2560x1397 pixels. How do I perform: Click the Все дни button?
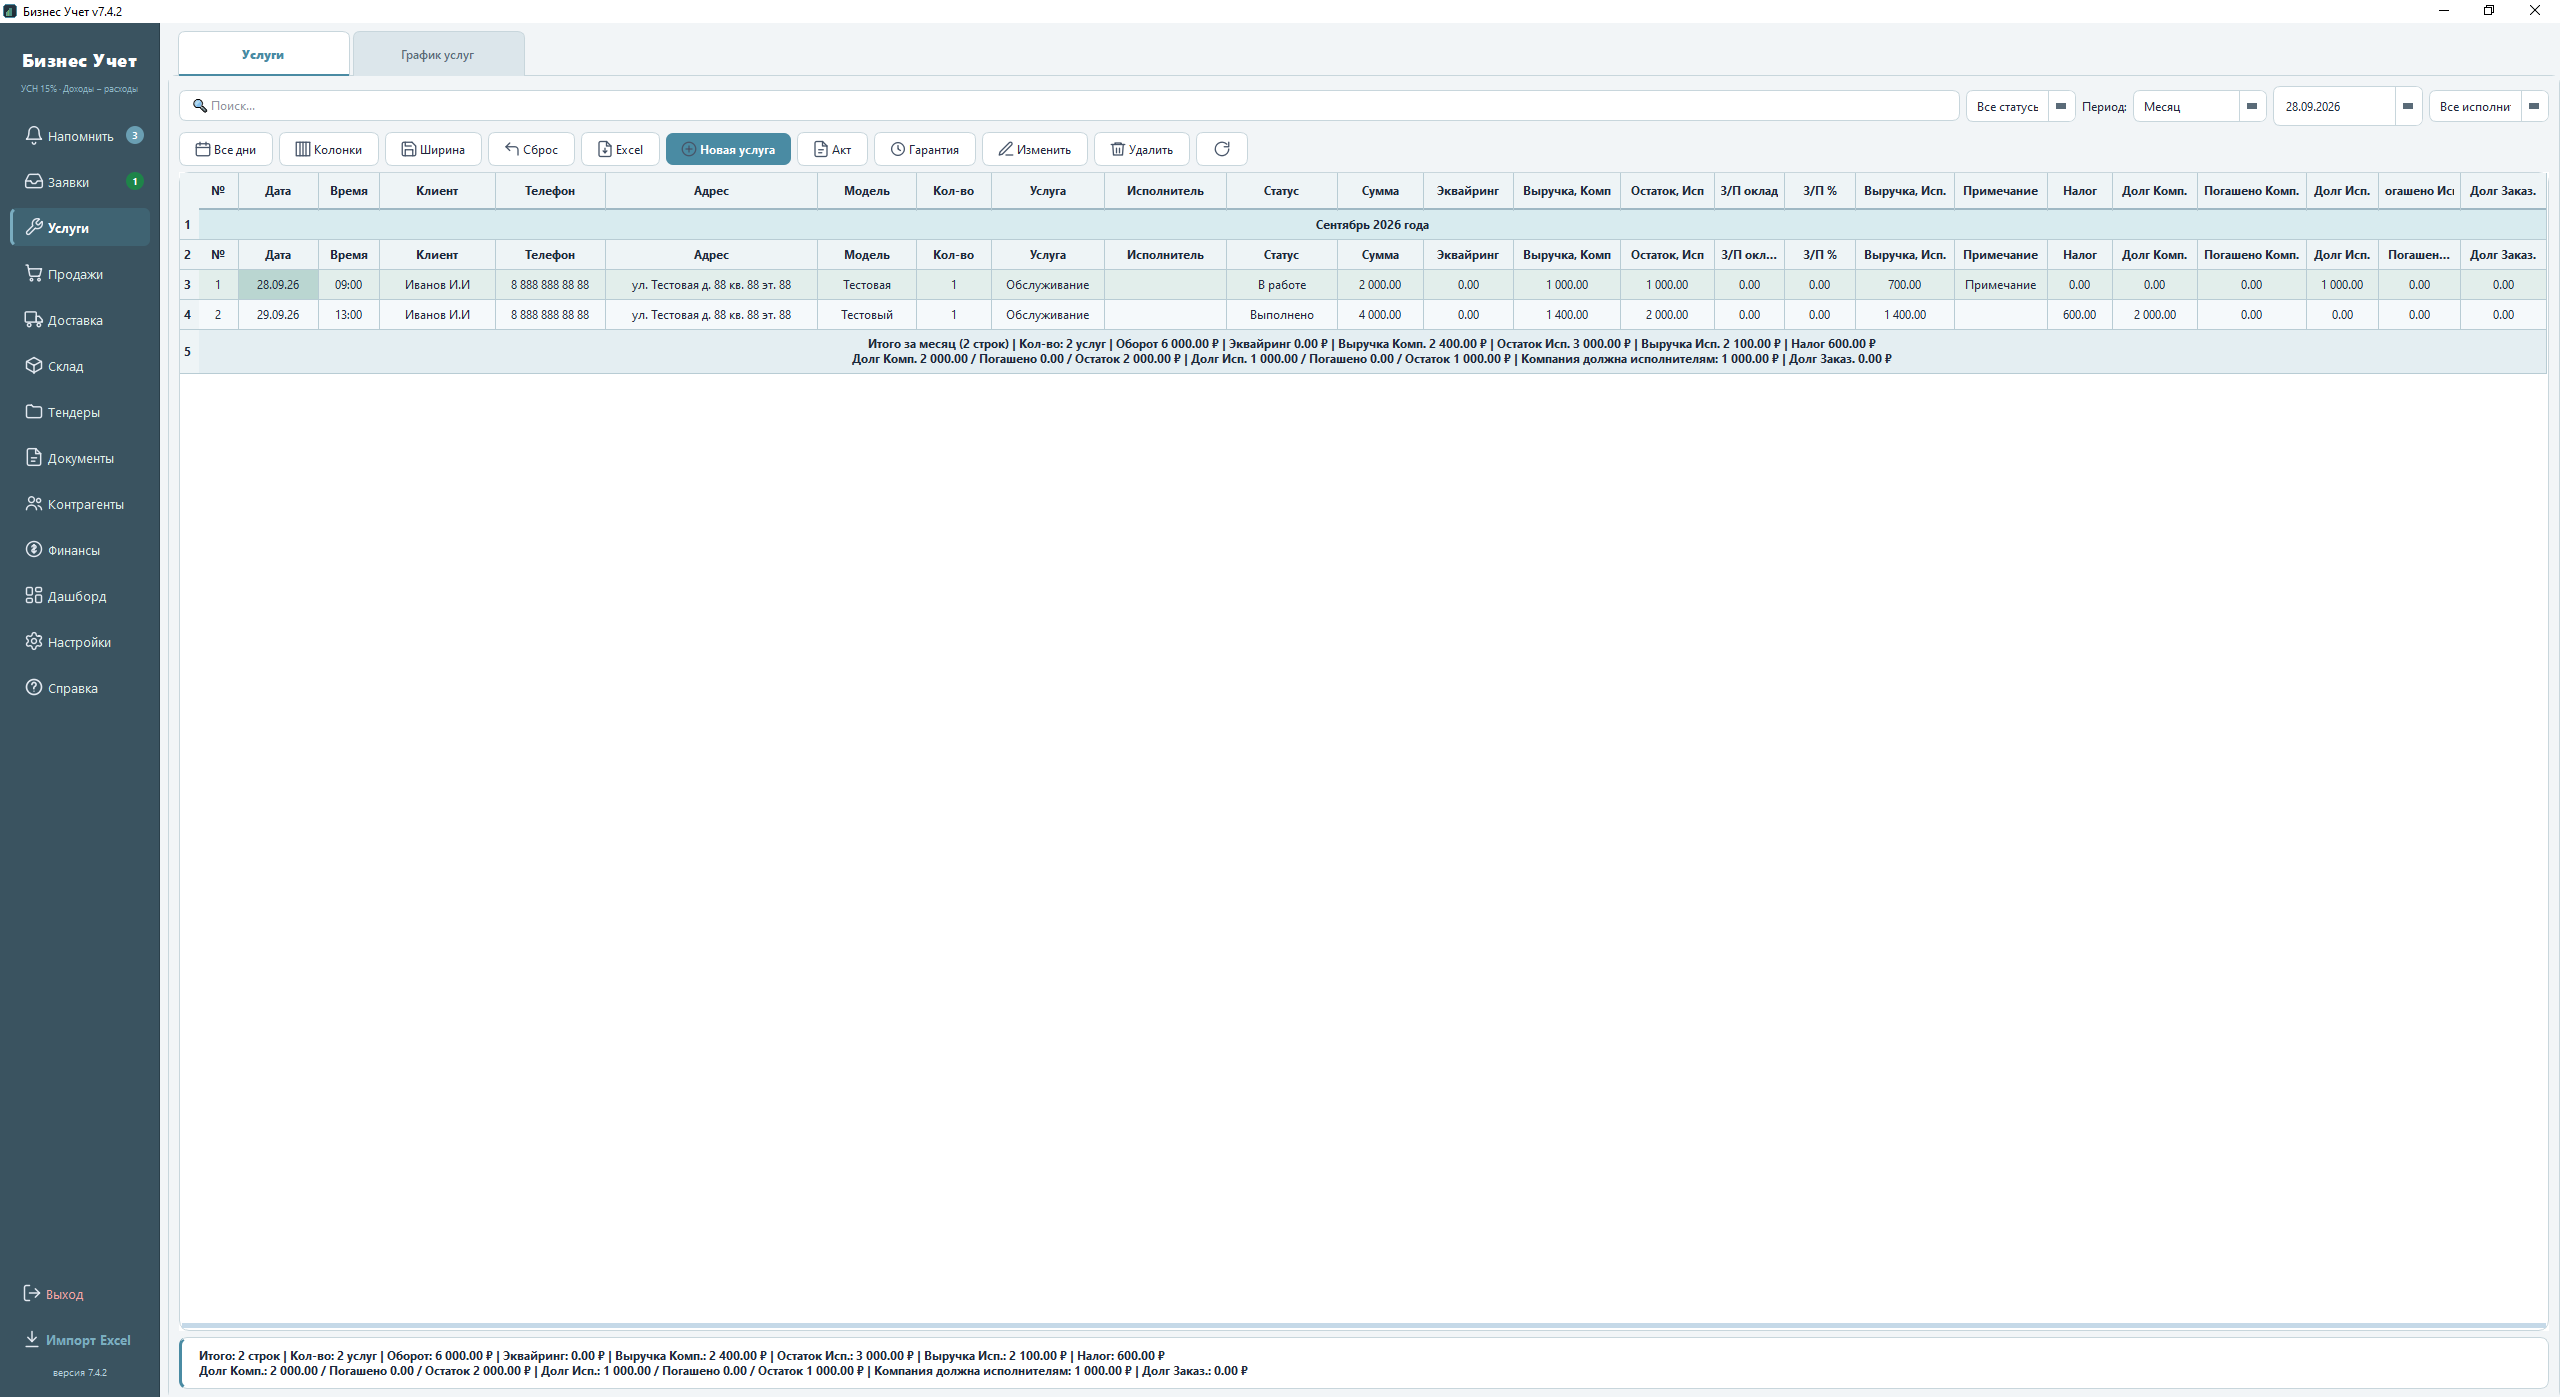[x=226, y=149]
